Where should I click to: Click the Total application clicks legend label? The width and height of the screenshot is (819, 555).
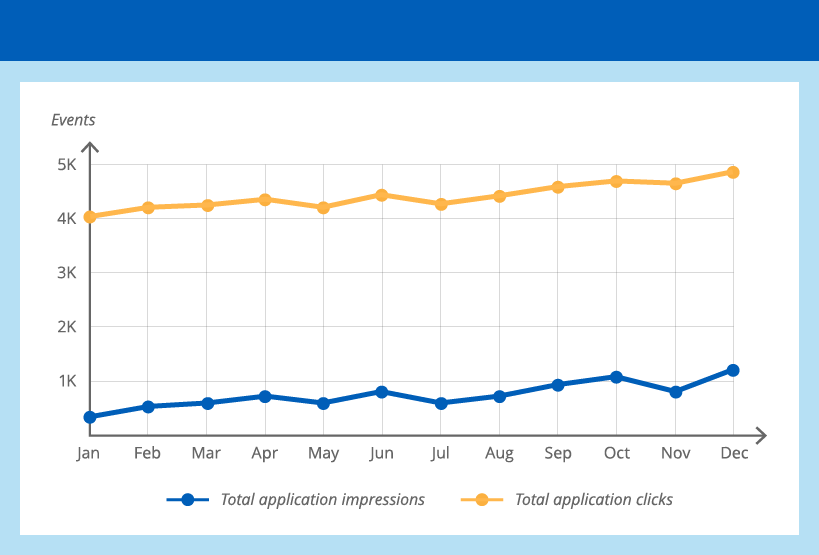(x=593, y=499)
